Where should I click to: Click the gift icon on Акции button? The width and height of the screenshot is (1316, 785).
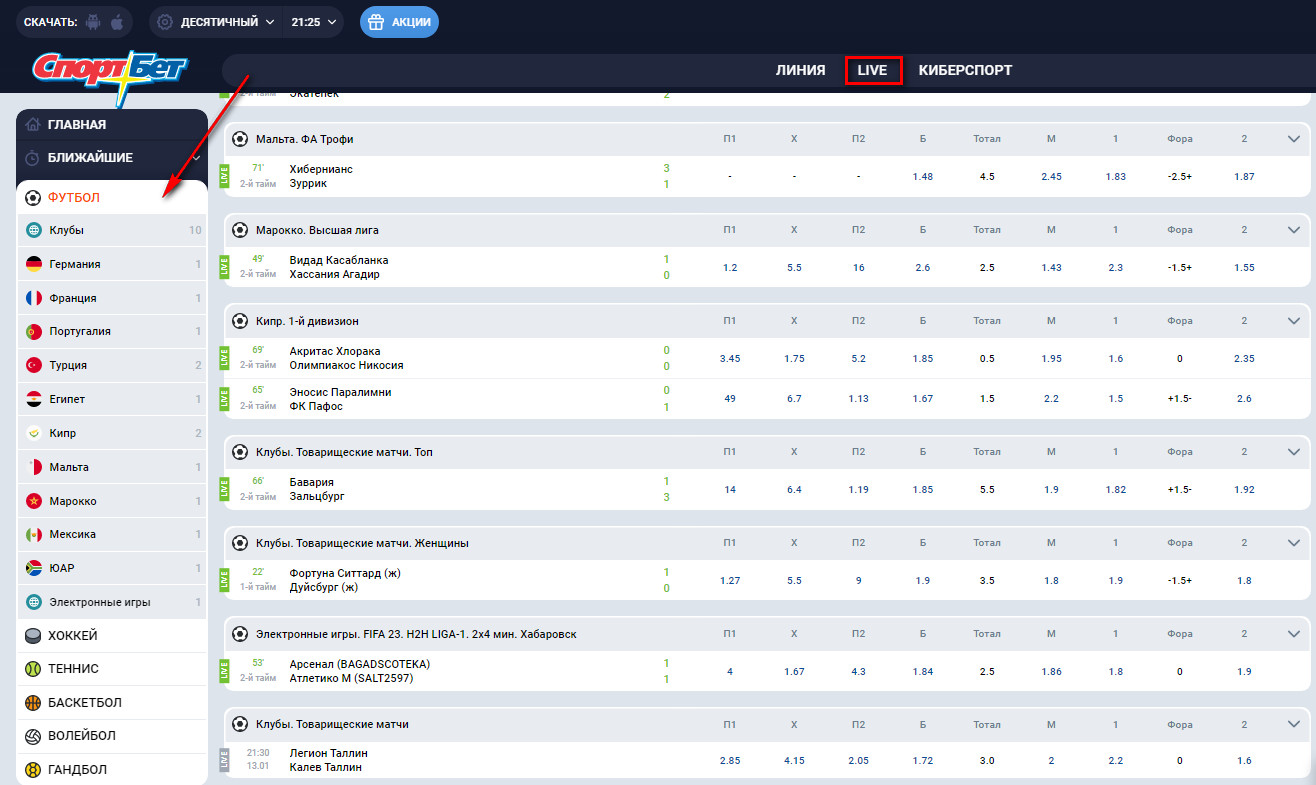(376, 22)
